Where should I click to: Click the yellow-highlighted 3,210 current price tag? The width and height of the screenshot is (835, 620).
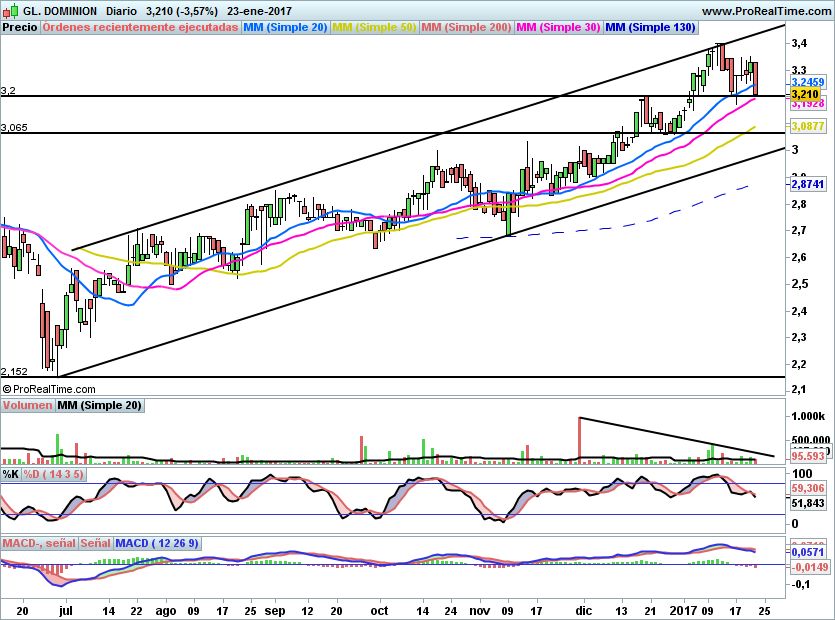[x=805, y=94]
